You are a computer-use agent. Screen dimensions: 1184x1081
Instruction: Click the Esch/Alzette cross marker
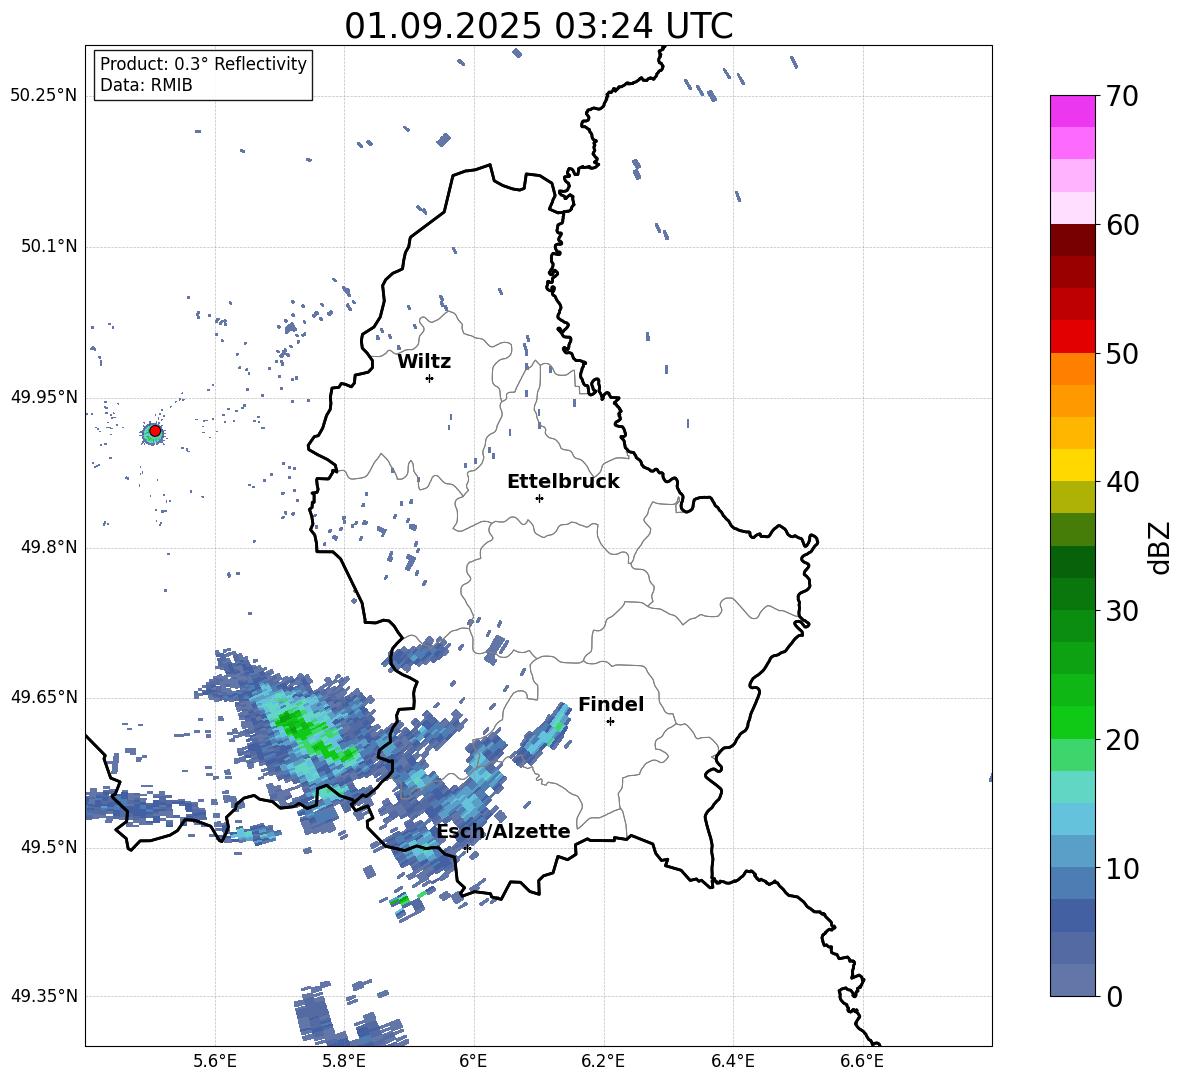pyautogui.click(x=467, y=848)
